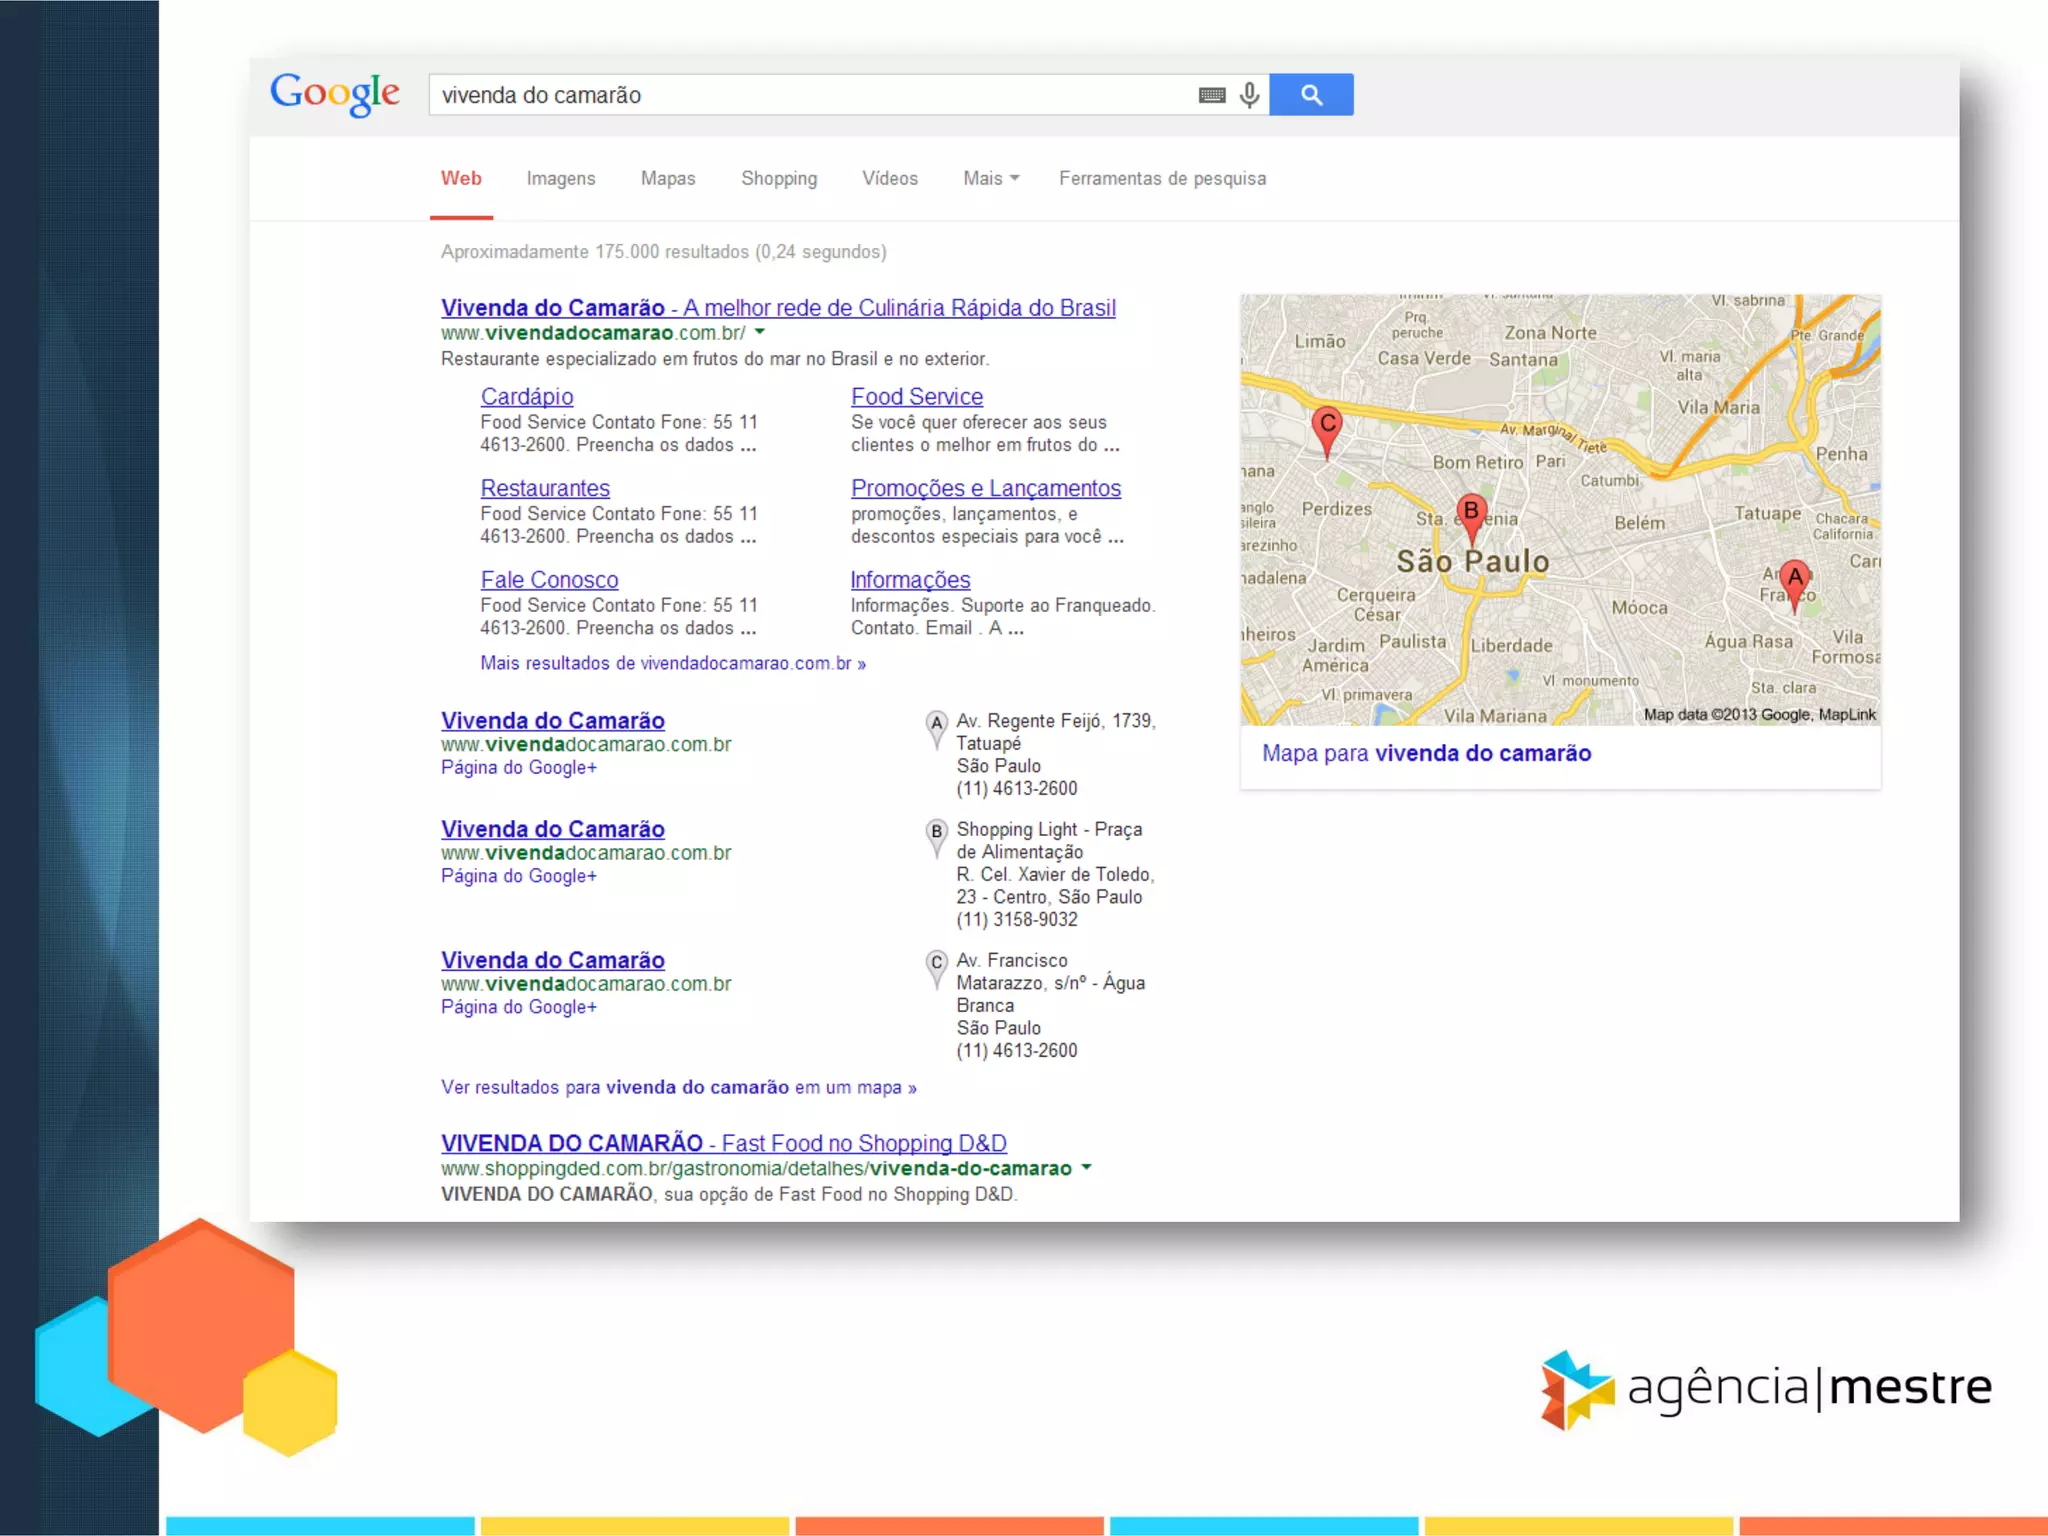Image resolution: width=2048 pixels, height=1536 pixels.
Task: Expand the Mais dropdown menu
Action: pyautogui.click(x=990, y=179)
